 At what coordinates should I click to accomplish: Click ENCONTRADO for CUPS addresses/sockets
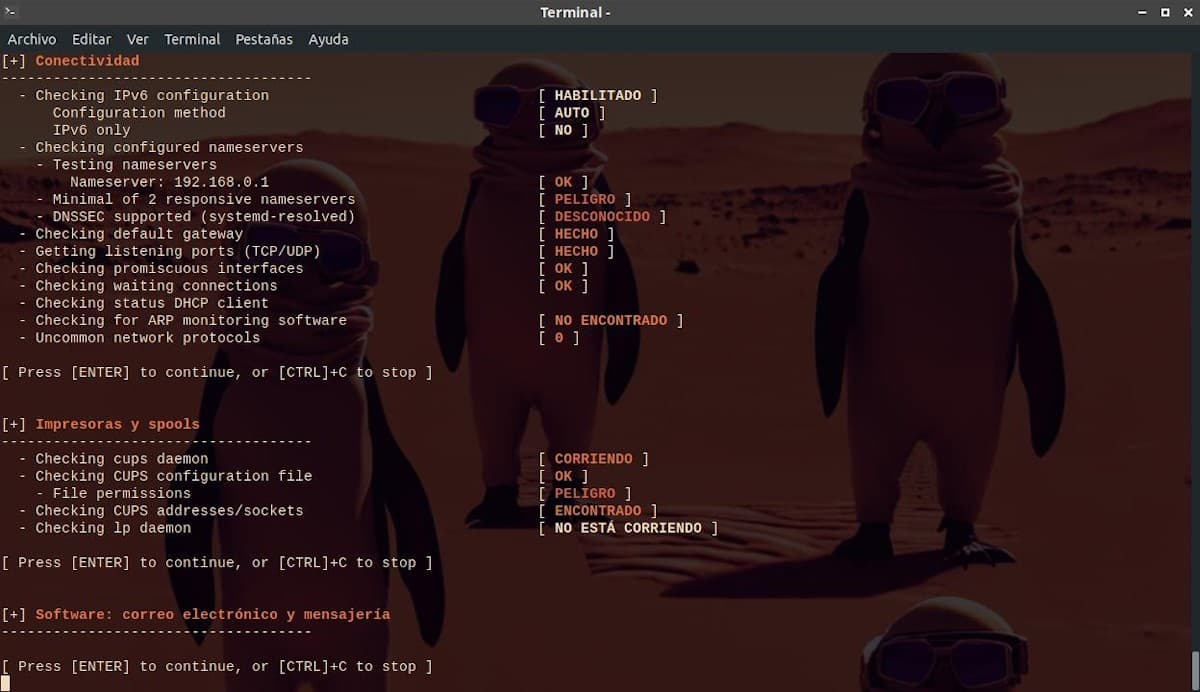(x=598, y=511)
